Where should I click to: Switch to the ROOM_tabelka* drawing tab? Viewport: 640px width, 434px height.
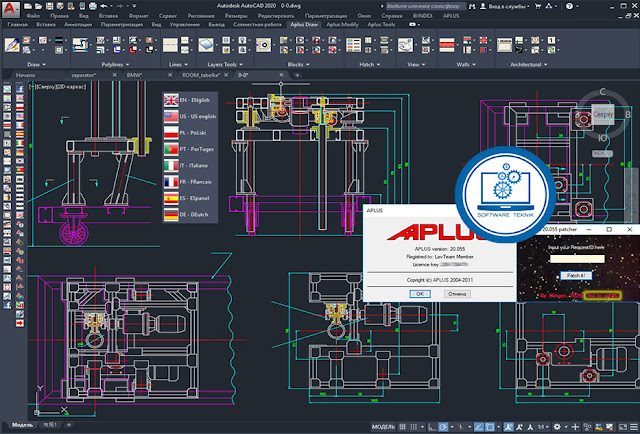[201, 75]
